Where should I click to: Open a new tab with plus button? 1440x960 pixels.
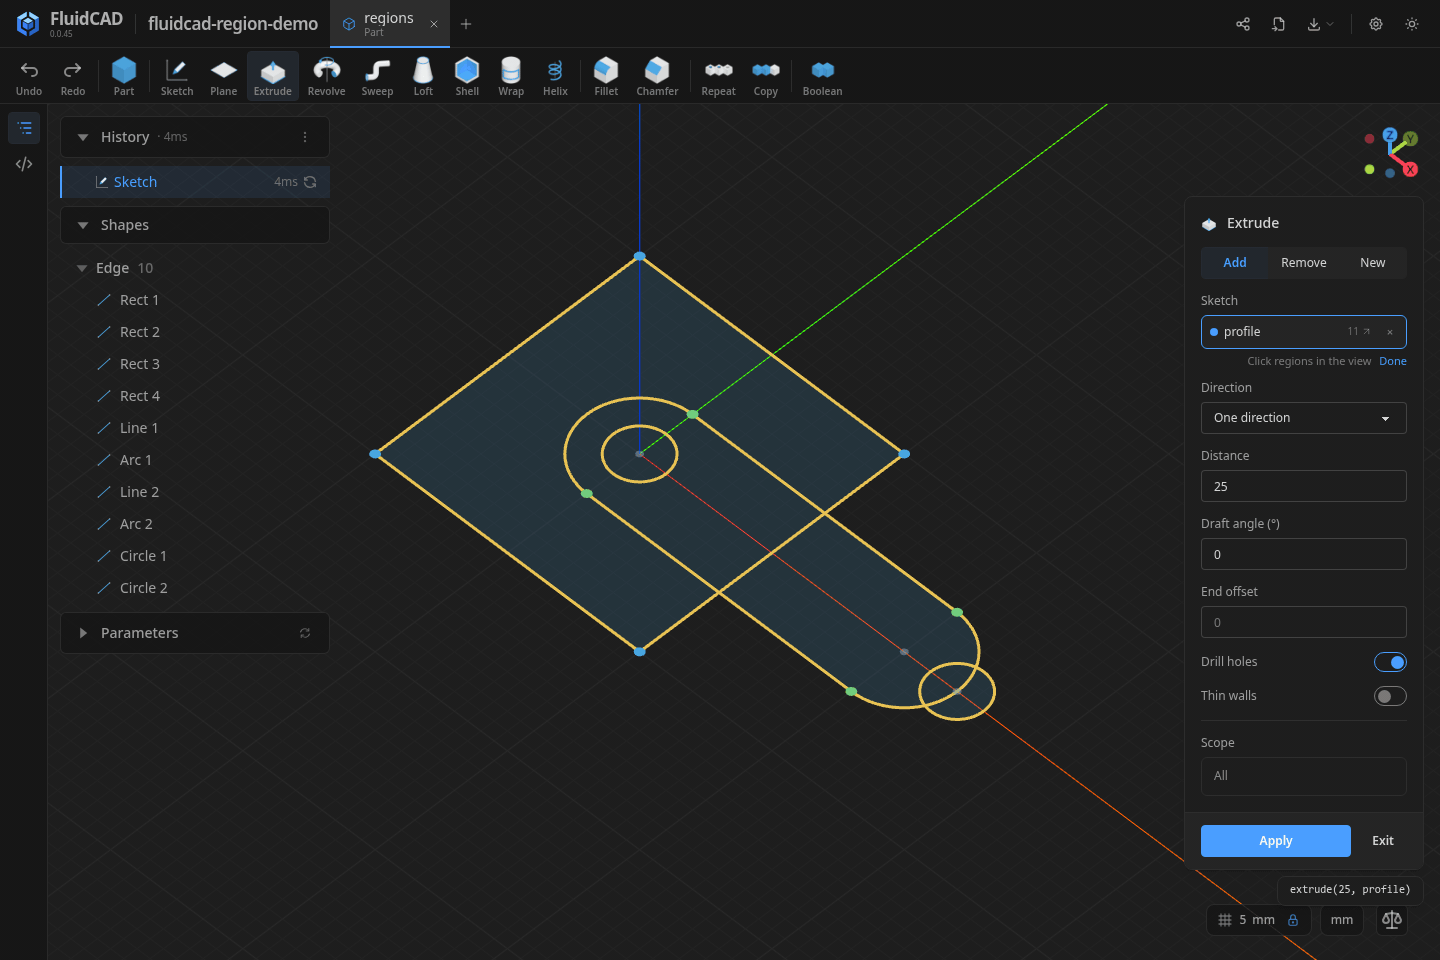(466, 24)
